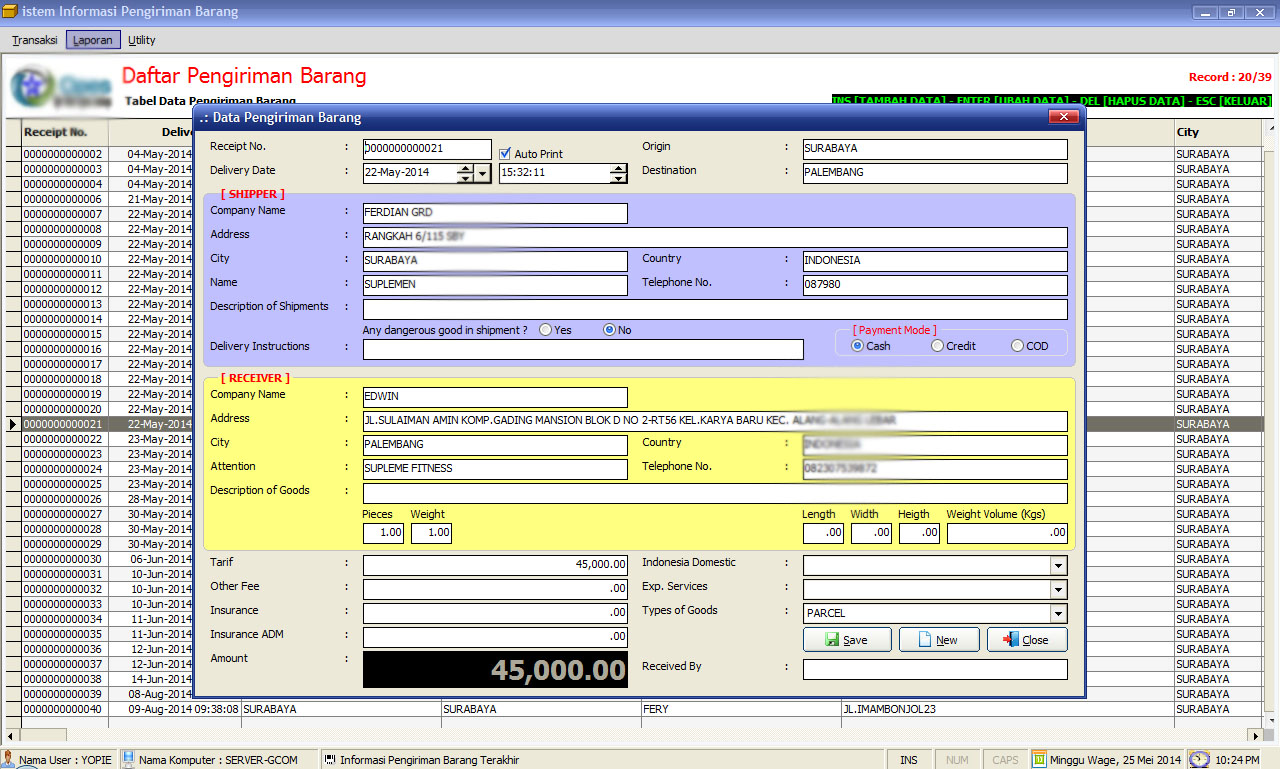Open the Transaksi menu
Screen dimensions: 1280x769
pyautogui.click(x=34, y=40)
